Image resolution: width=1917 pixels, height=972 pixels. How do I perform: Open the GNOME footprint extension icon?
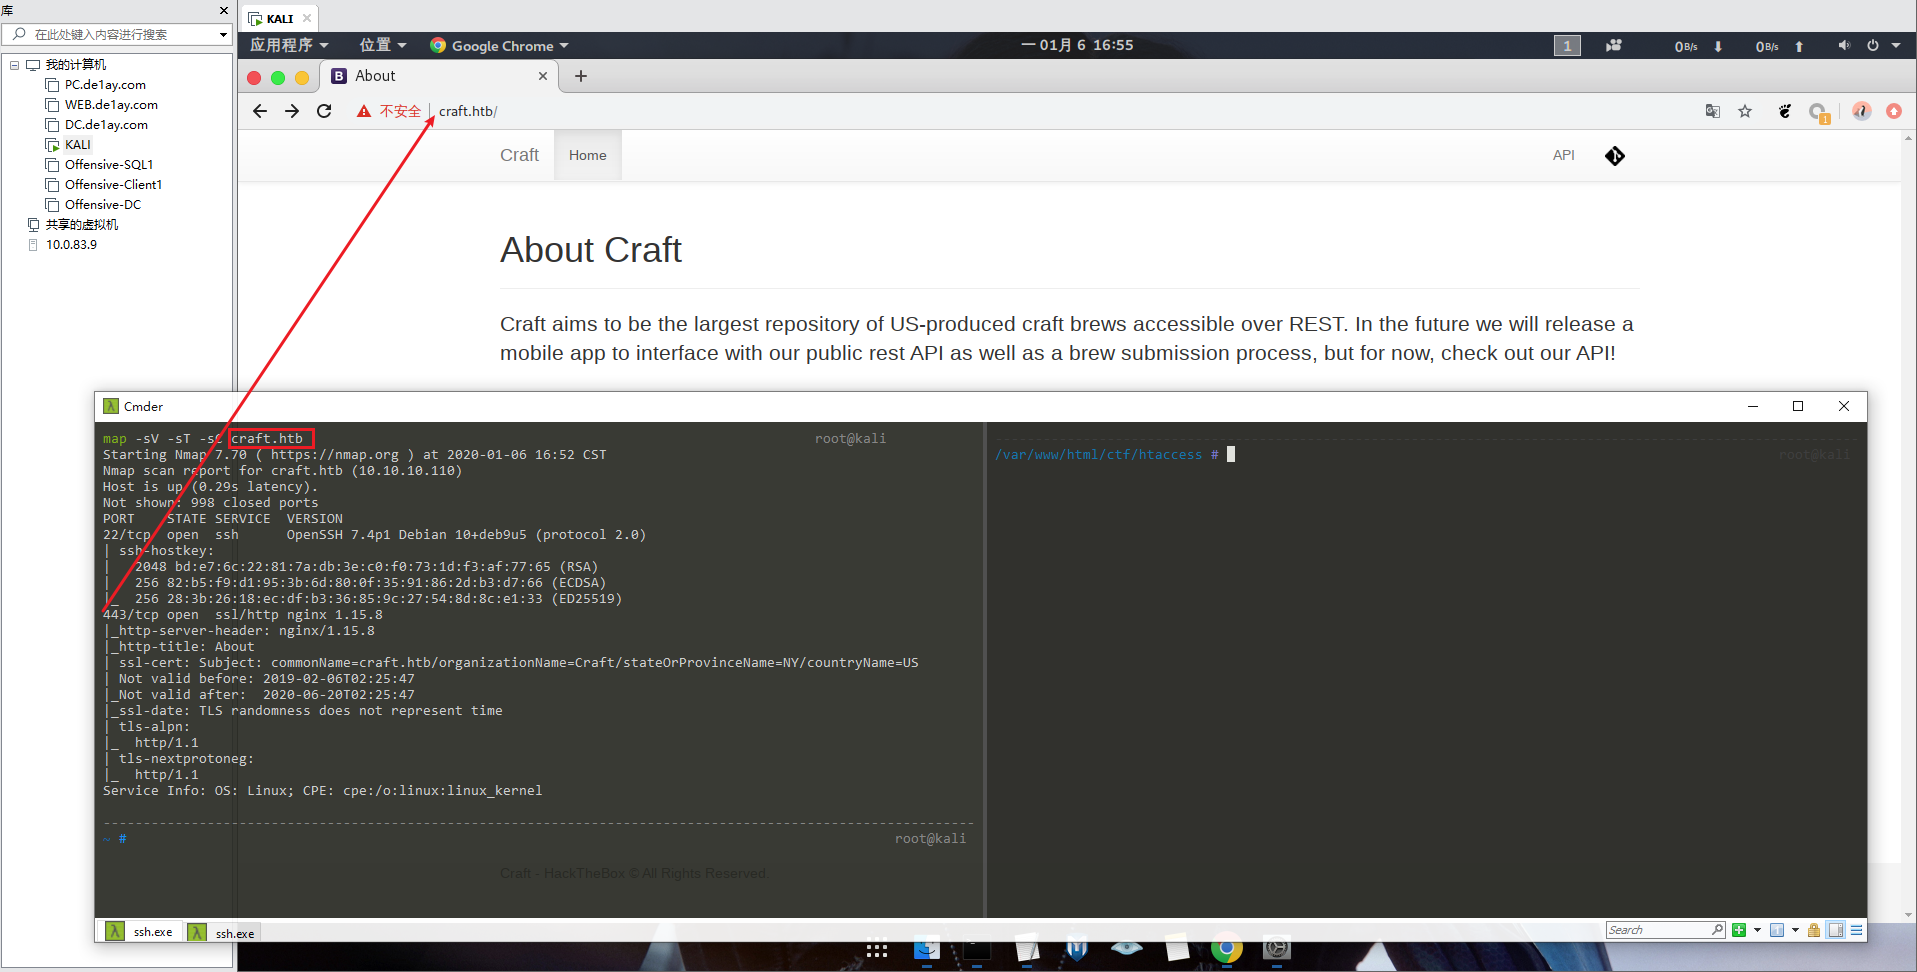(1785, 111)
